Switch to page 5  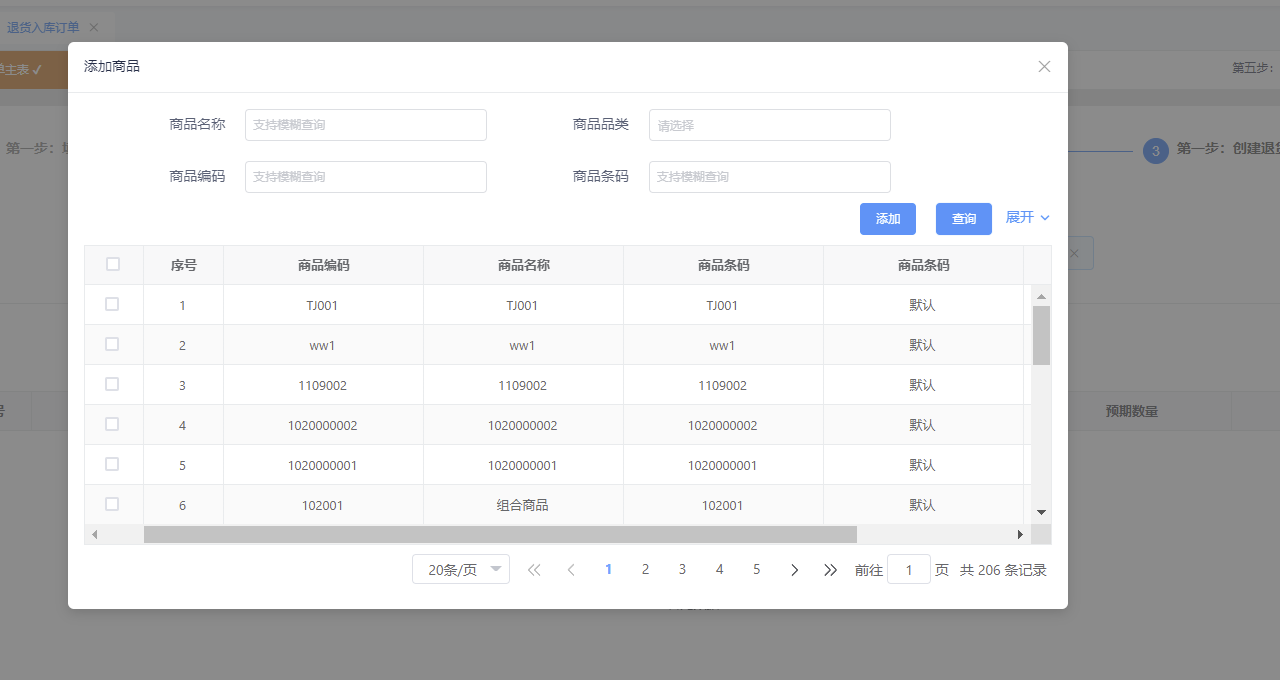(756, 569)
